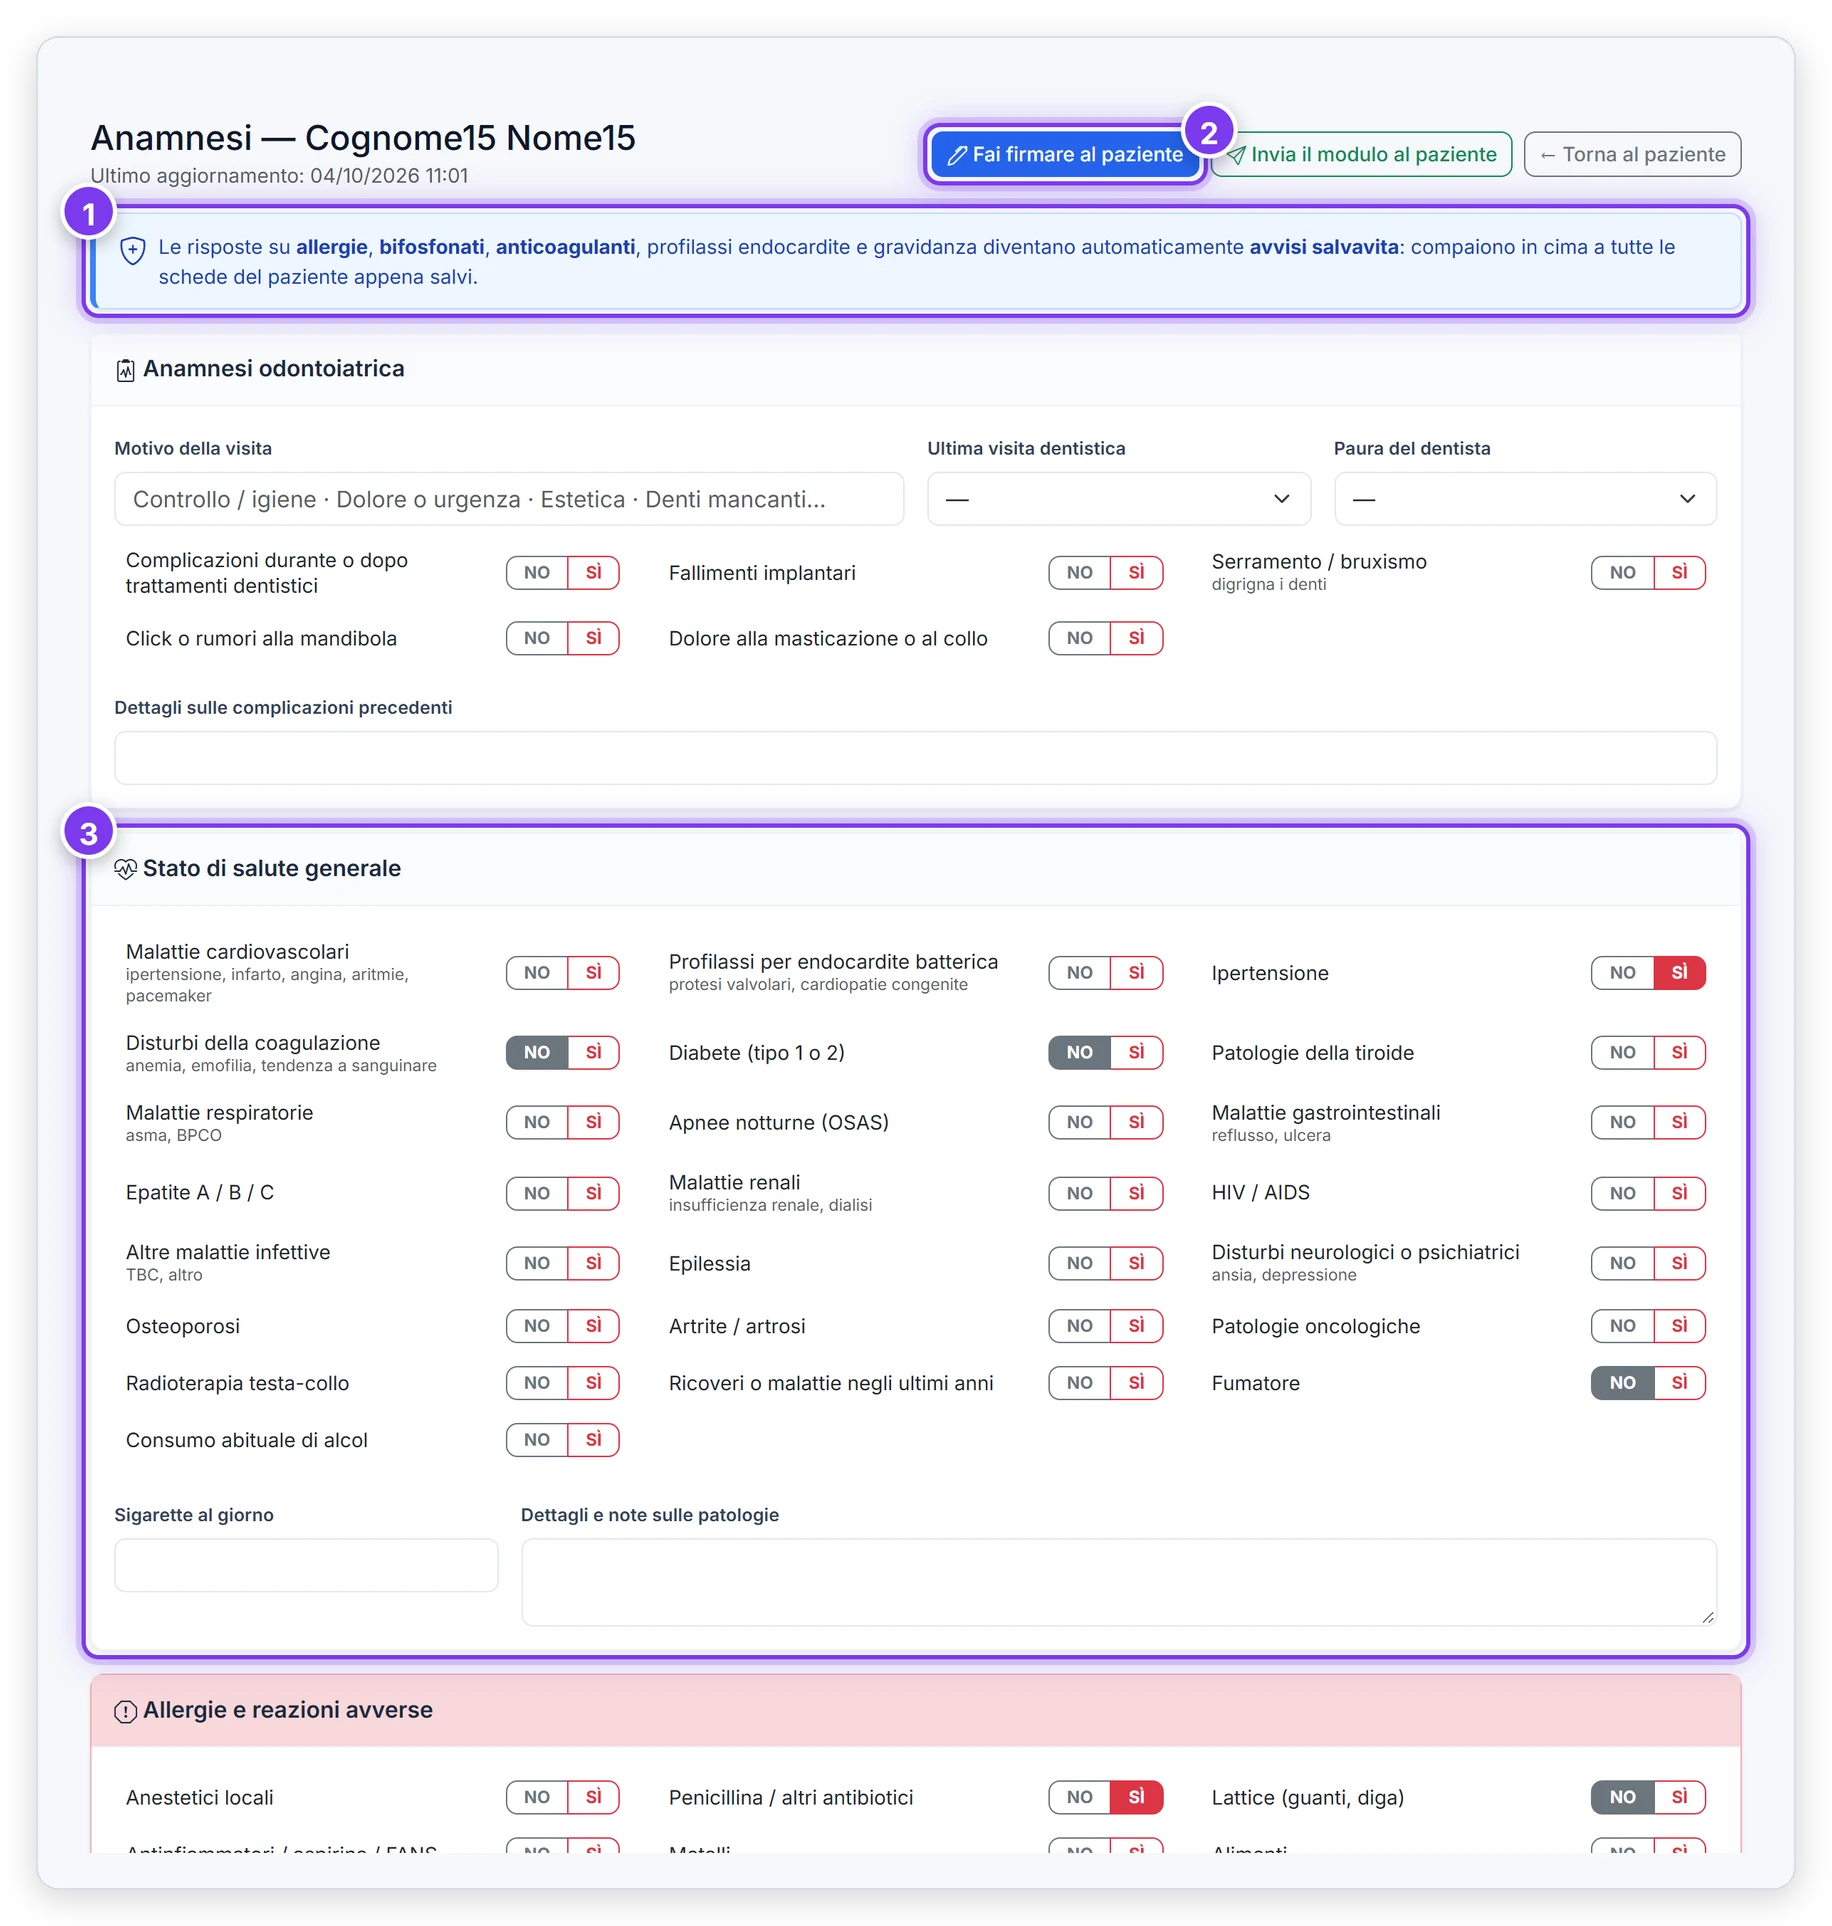Set Patologie oncologiche to NO
This screenshot has height=1926, width=1832.
click(x=1622, y=1326)
